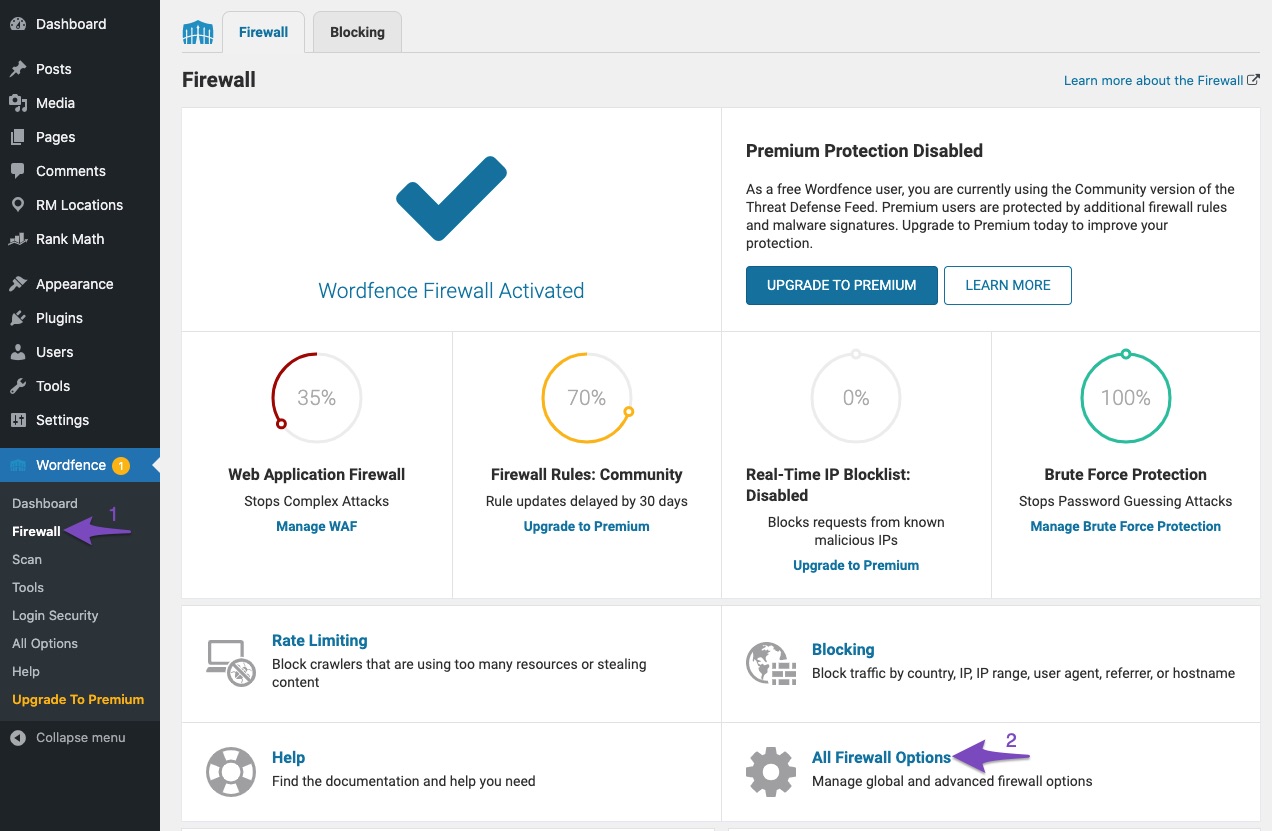
Task: Click the Help lifebuoy icon
Action: coord(231,772)
